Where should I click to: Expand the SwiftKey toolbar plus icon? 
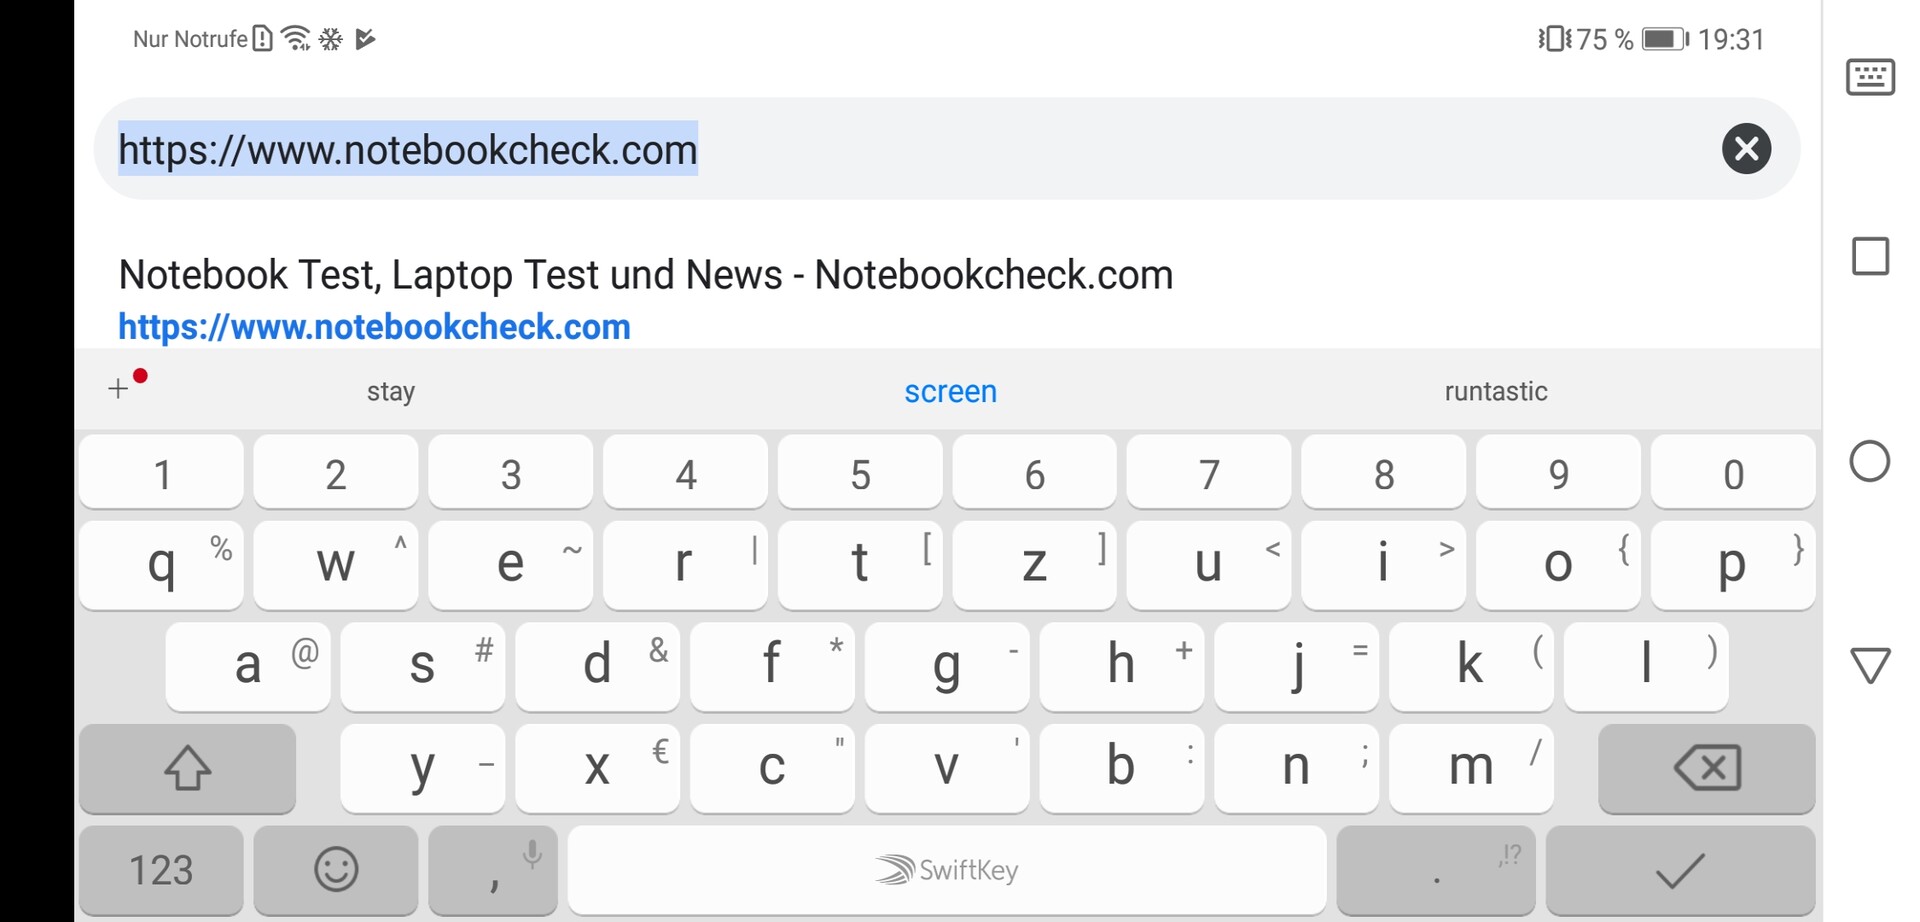tap(119, 388)
